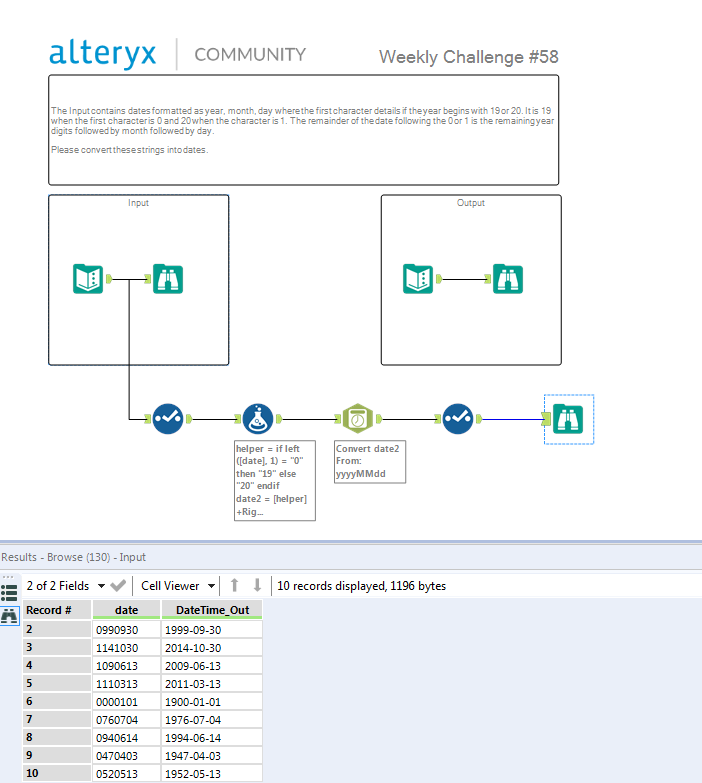Open the 2 of 2 Fields dropdown
This screenshot has width=702, height=783.
[x=65, y=586]
